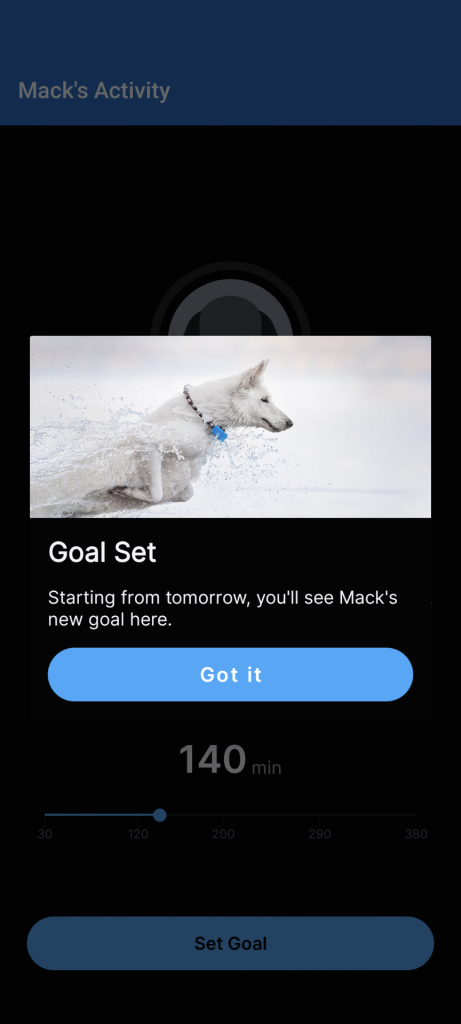Image resolution: width=461 pixels, height=1024 pixels.
Task: Tap the "Got it" button
Action: coord(230,675)
